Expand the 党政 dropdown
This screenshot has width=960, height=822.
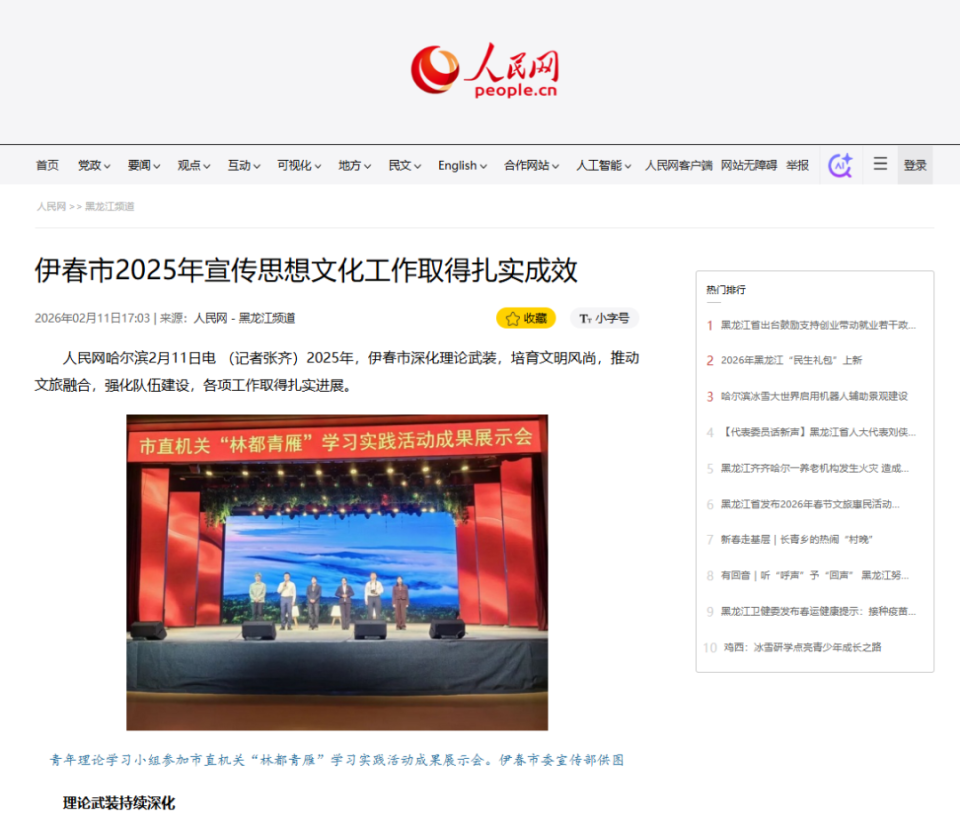tap(92, 165)
